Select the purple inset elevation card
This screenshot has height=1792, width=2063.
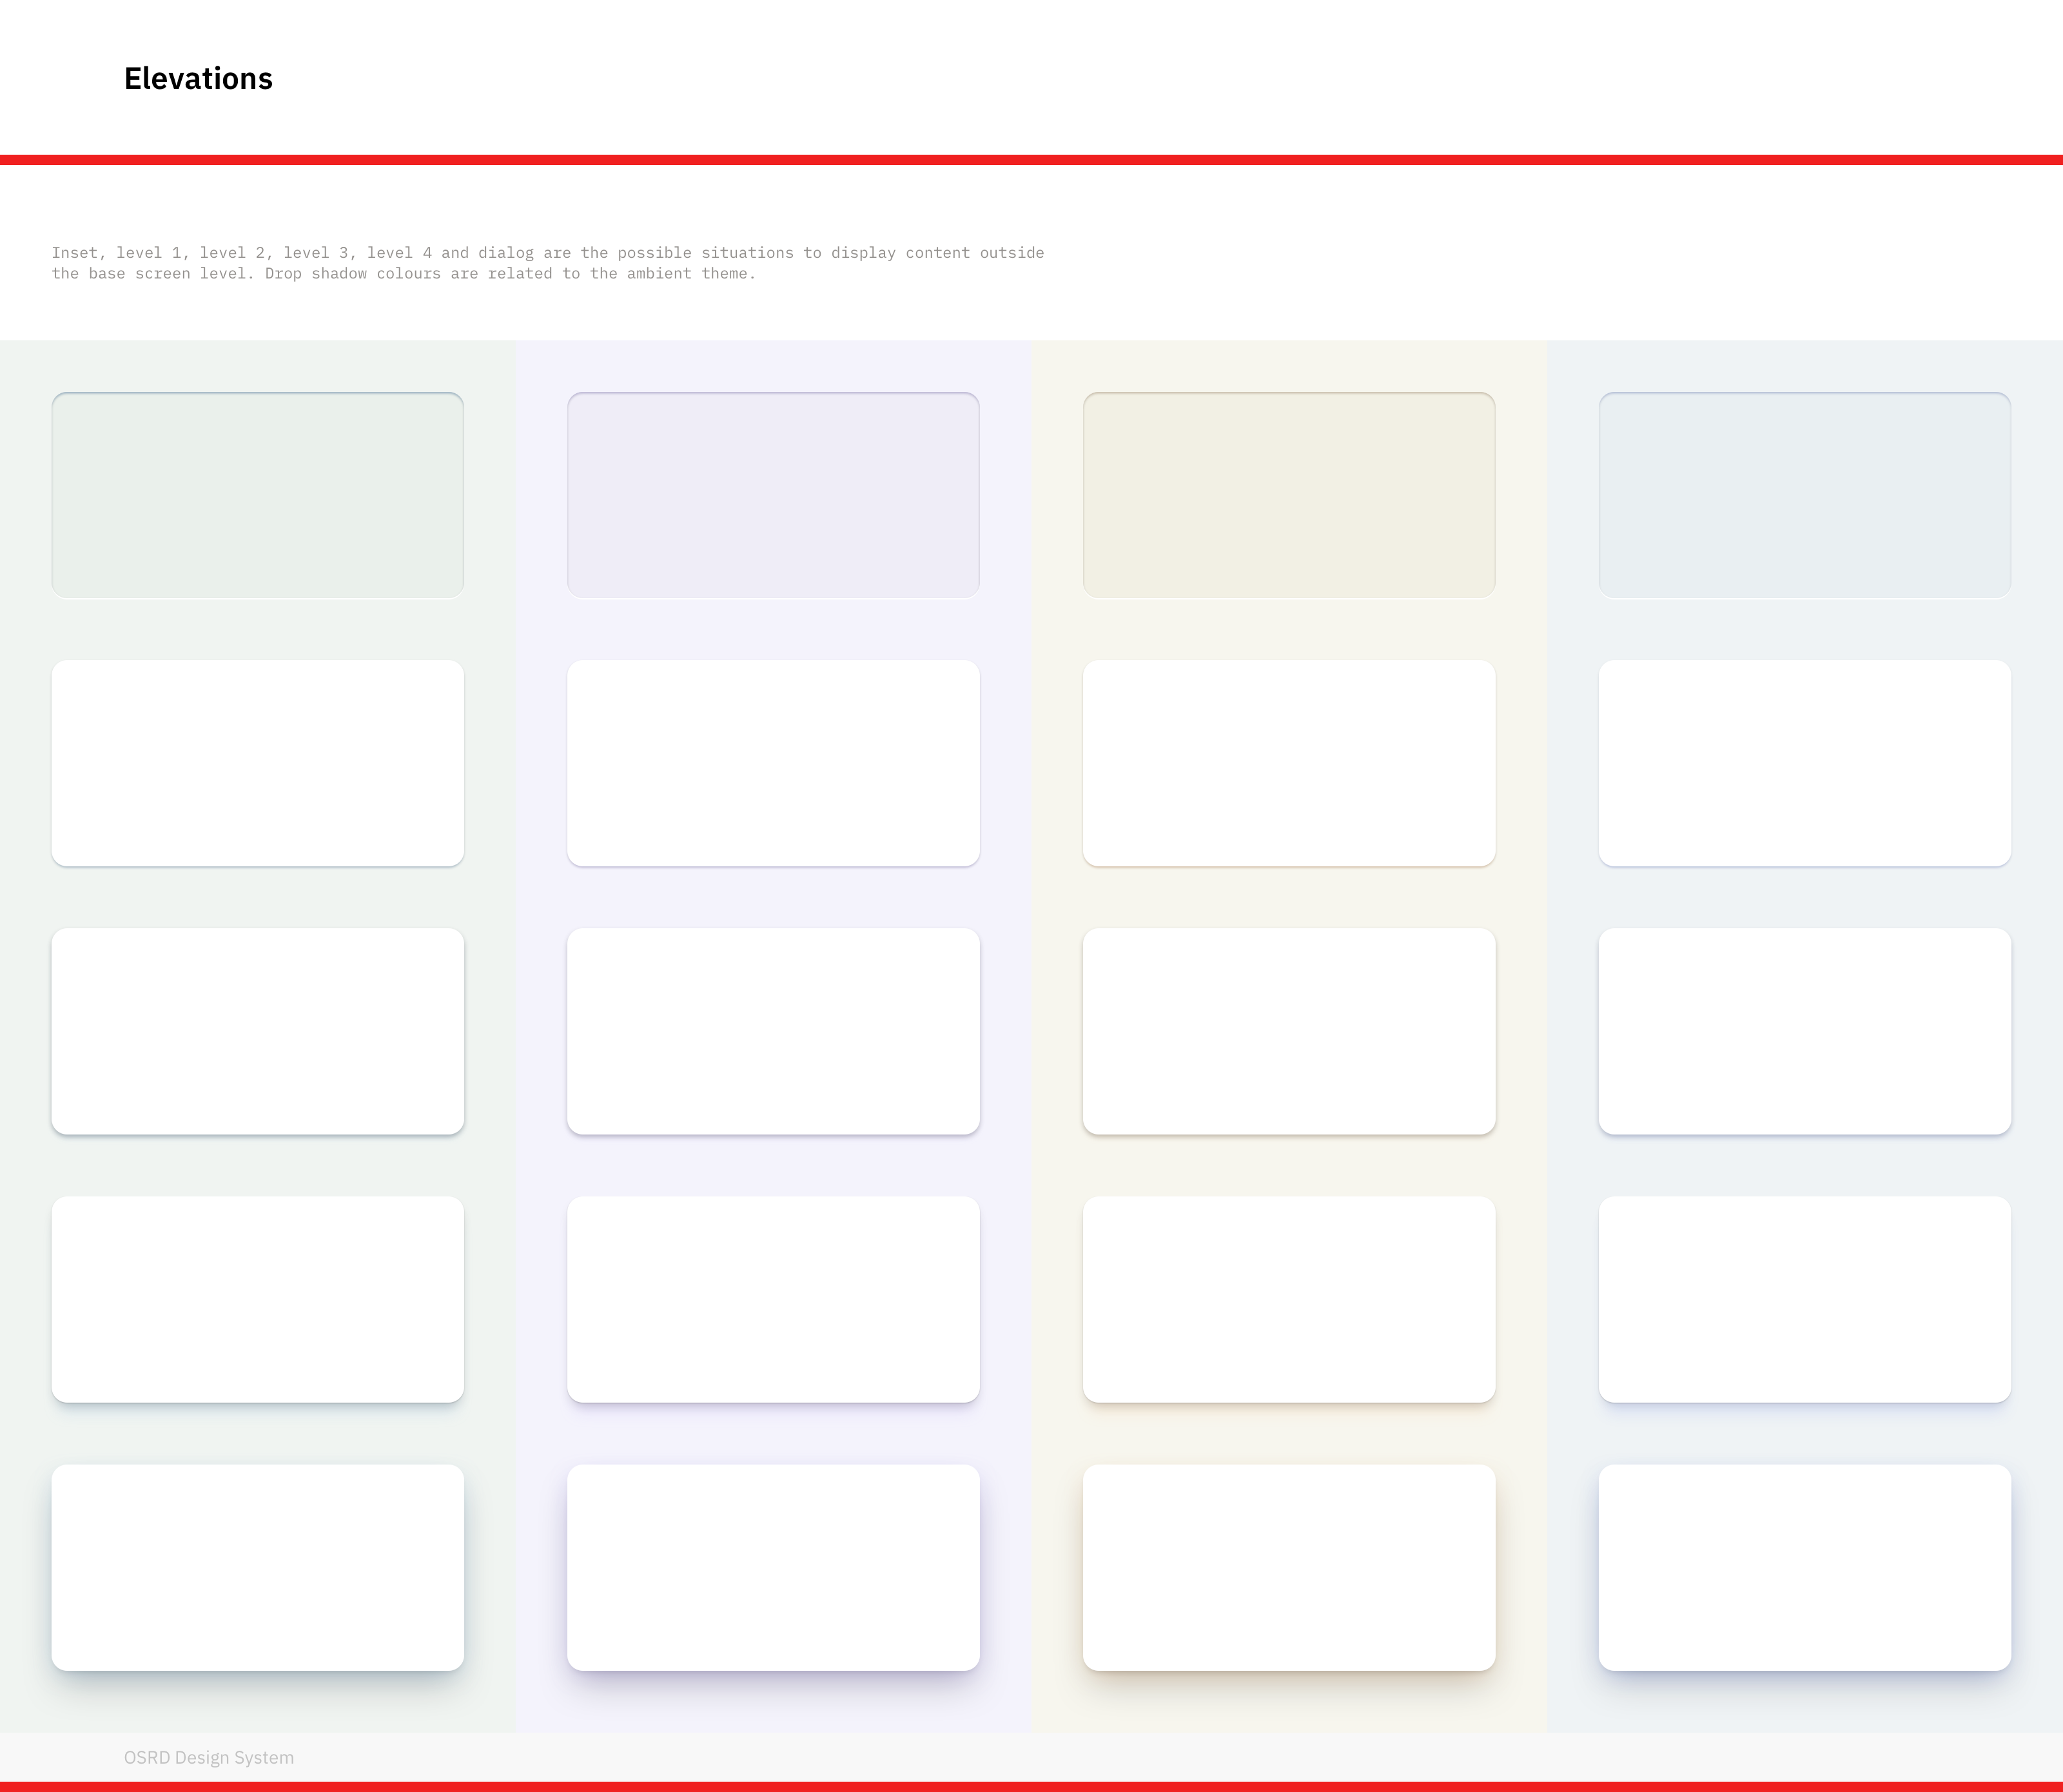pos(773,495)
